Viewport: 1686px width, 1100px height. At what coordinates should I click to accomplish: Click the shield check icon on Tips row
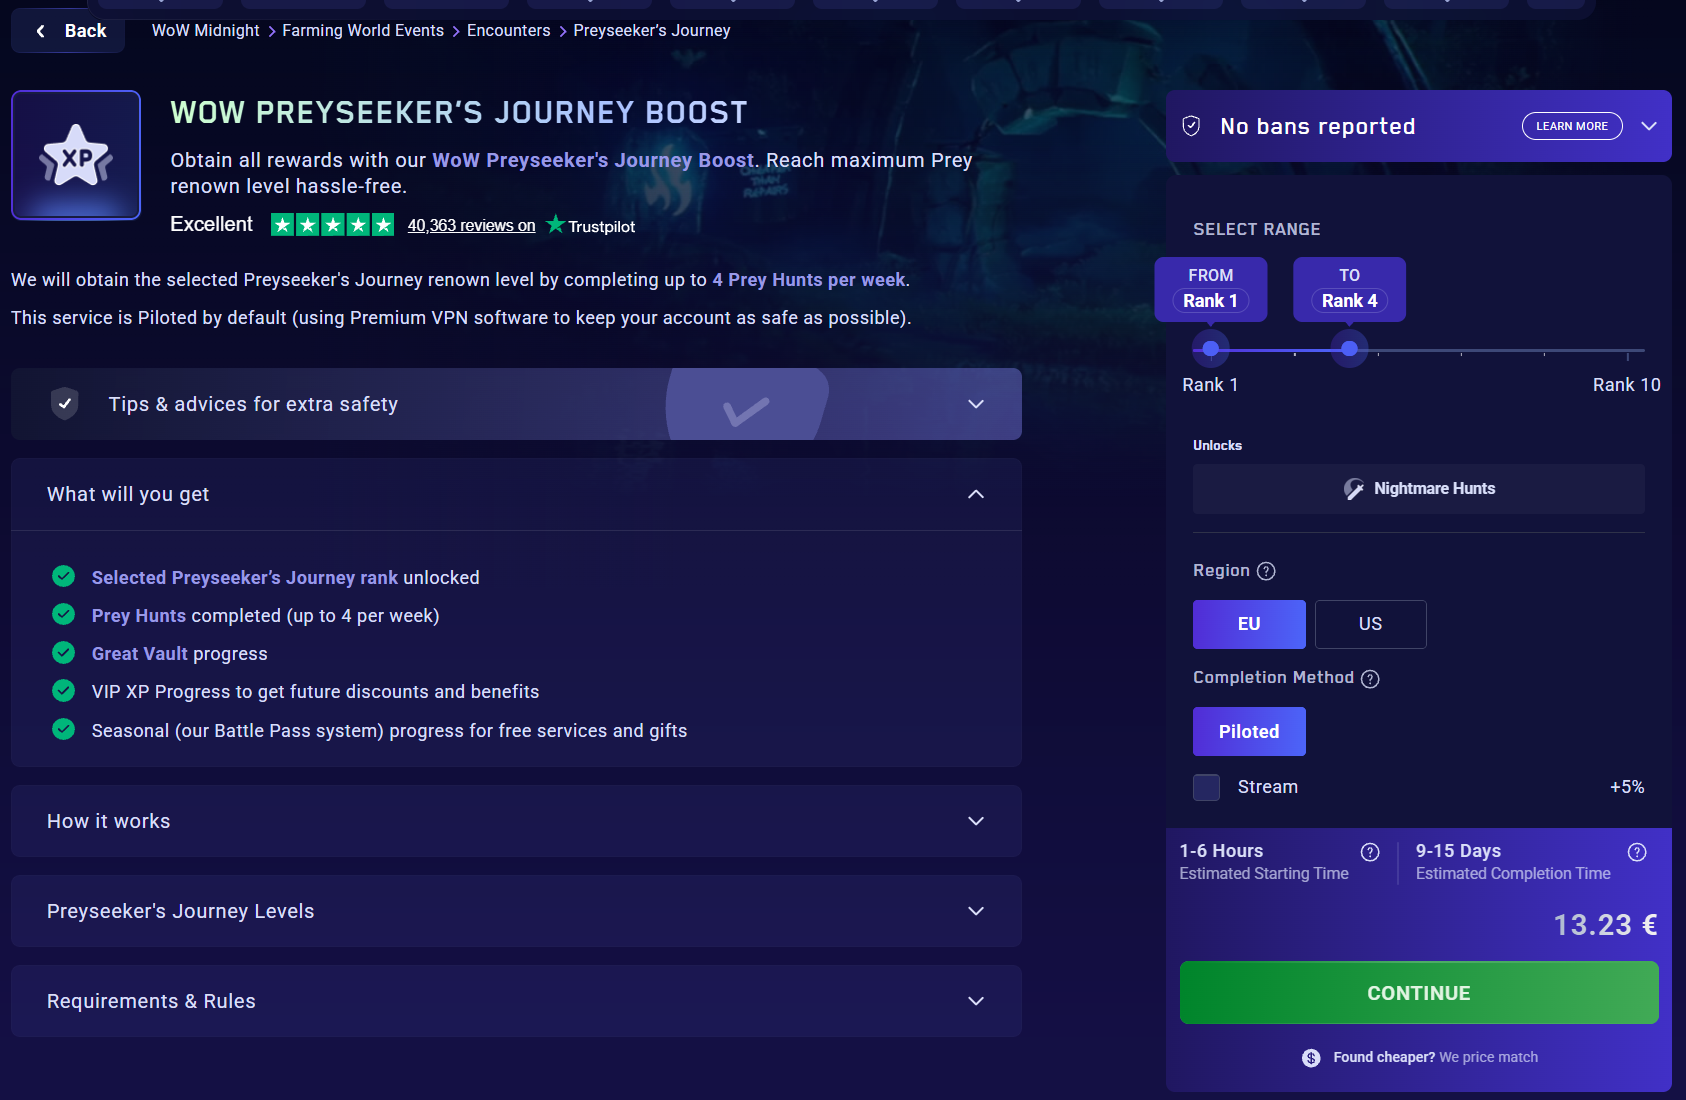65,404
